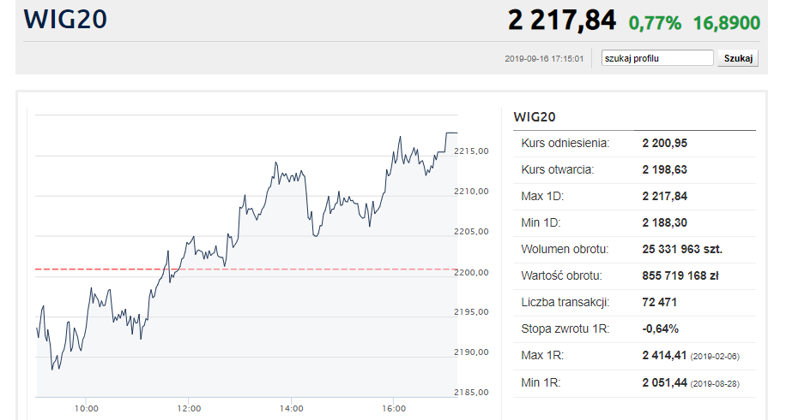
Task: Click the 10:00 time axis label
Action: click(x=86, y=408)
